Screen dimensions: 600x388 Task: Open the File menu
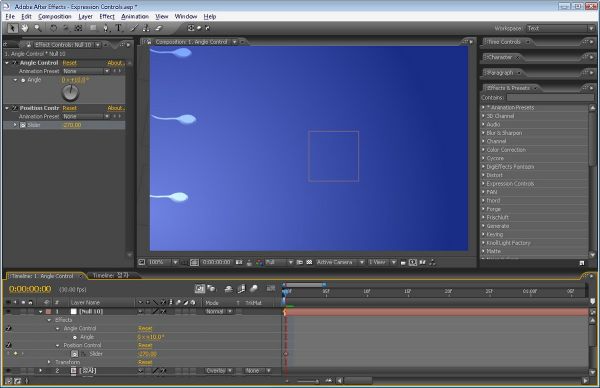[x=10, y=16]
